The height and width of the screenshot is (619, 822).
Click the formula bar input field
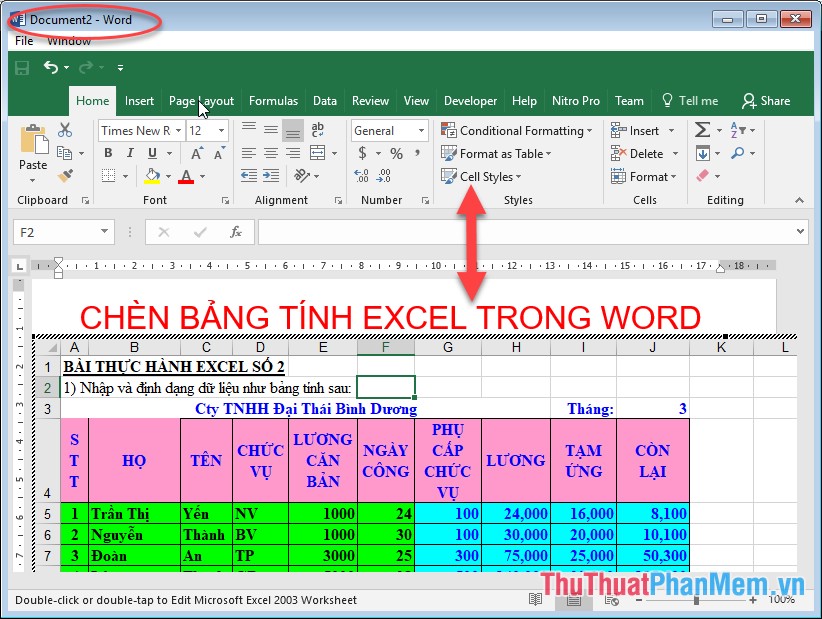pyautogui.click(x=527, y=232)
